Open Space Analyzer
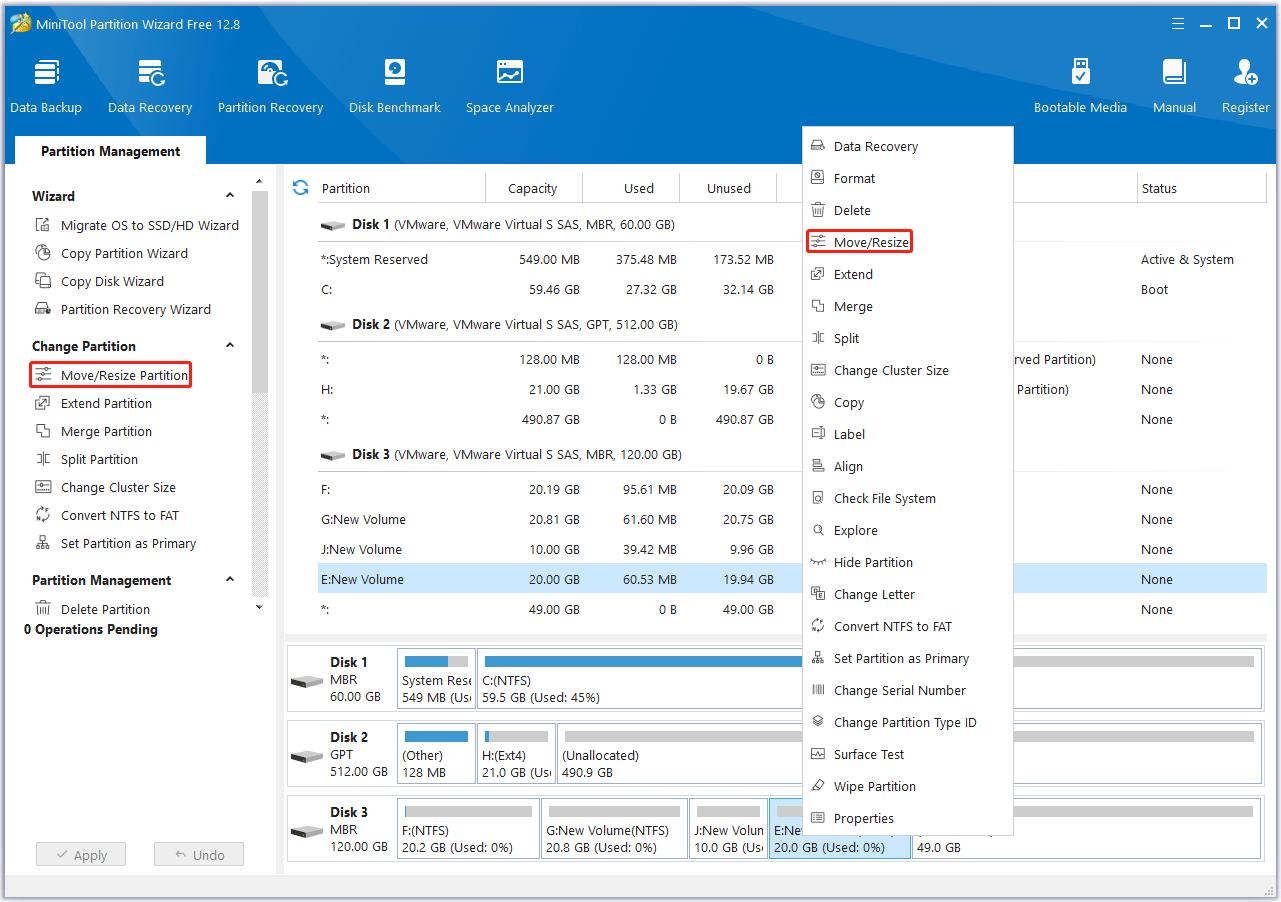The width and height of the screenshot is (1281, 902). coord(510,87)
